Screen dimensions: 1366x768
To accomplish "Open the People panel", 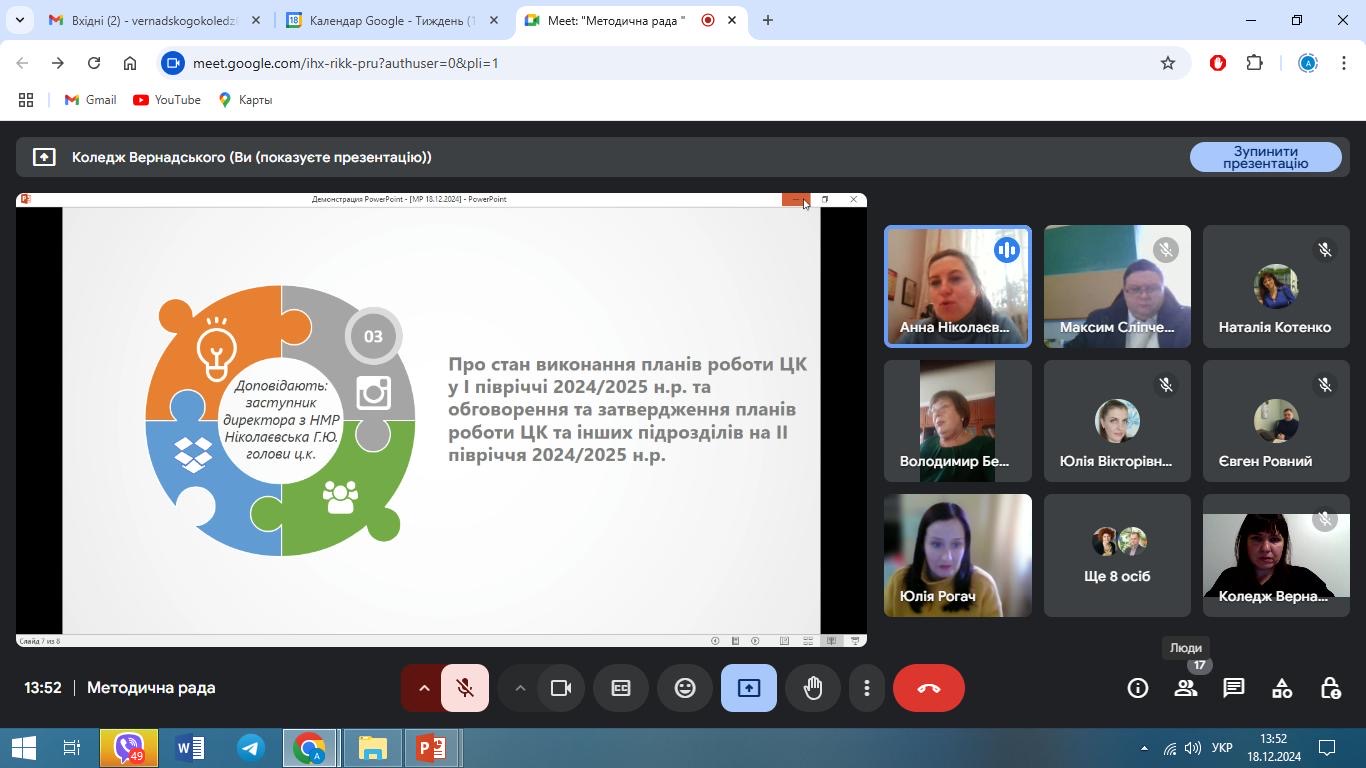I will (x=1186, y=688).
